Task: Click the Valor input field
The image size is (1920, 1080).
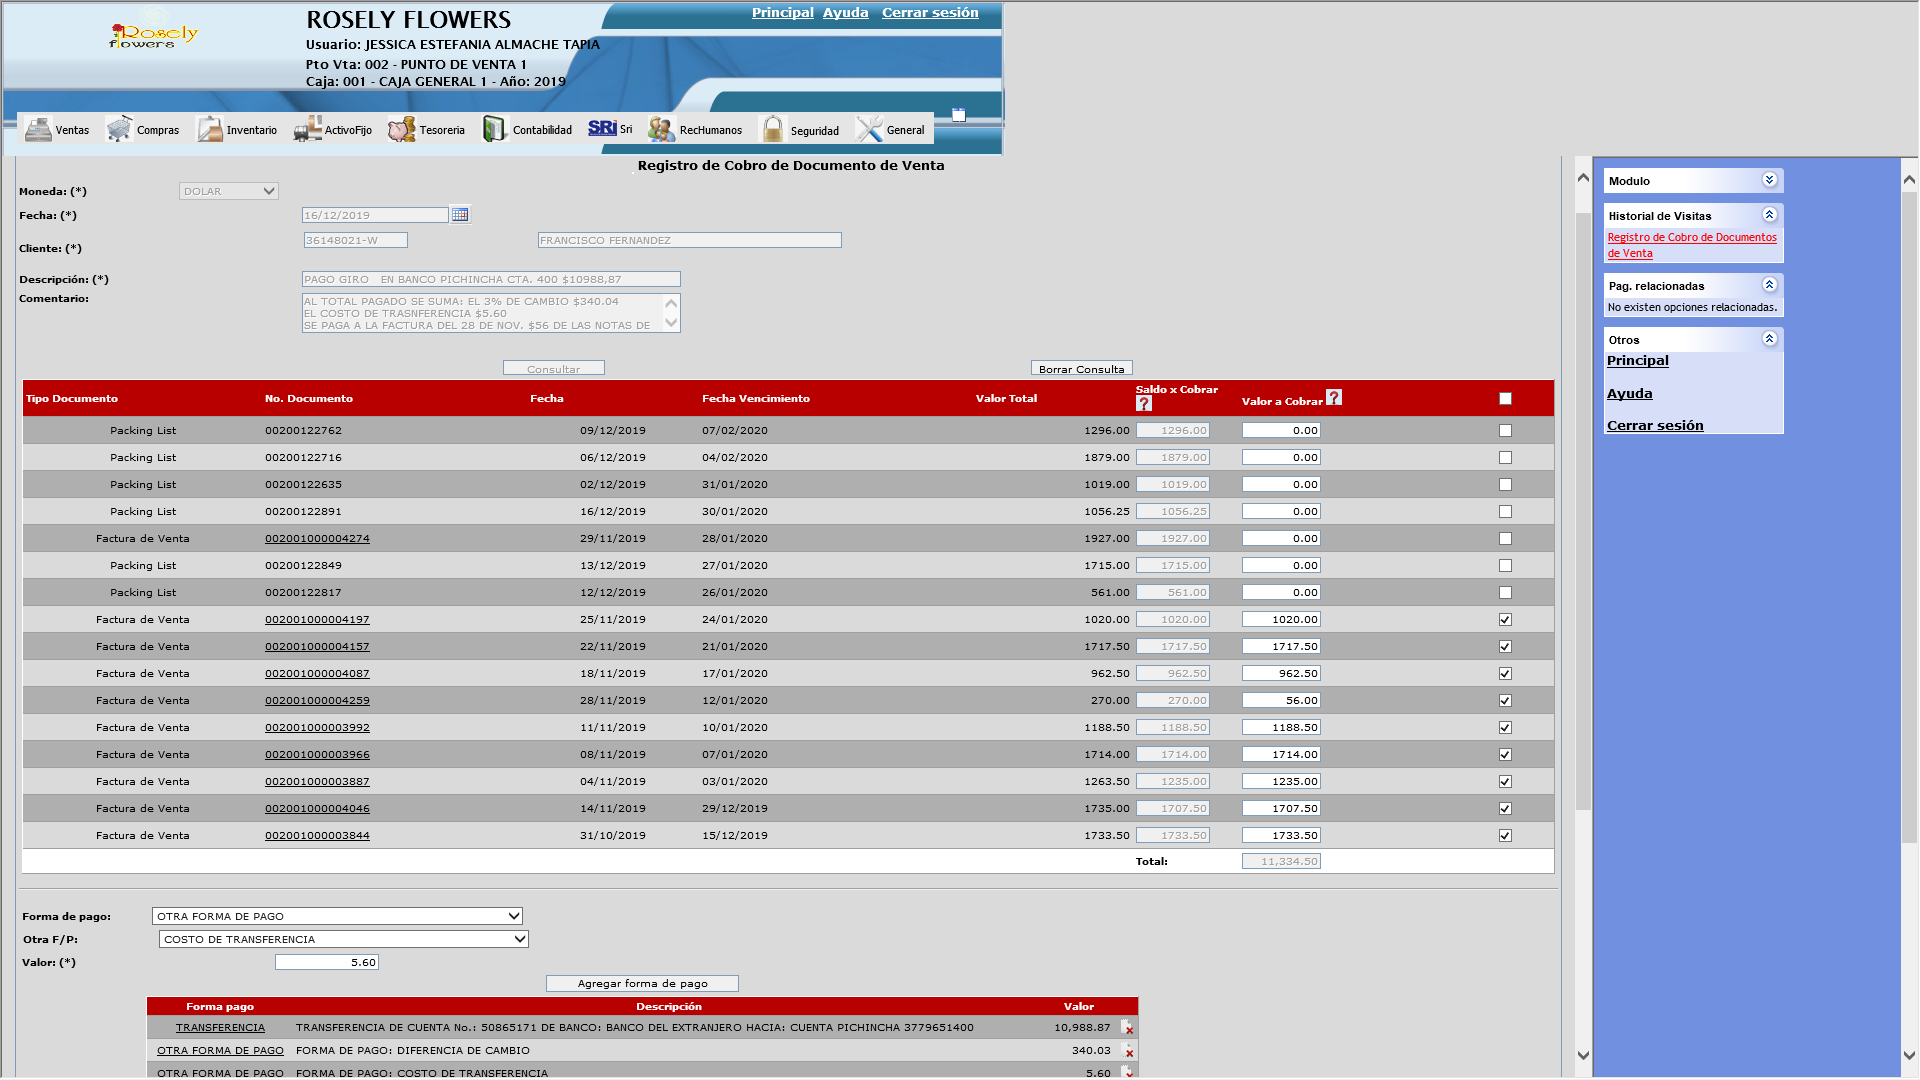Action: click(x=326, y=962)
